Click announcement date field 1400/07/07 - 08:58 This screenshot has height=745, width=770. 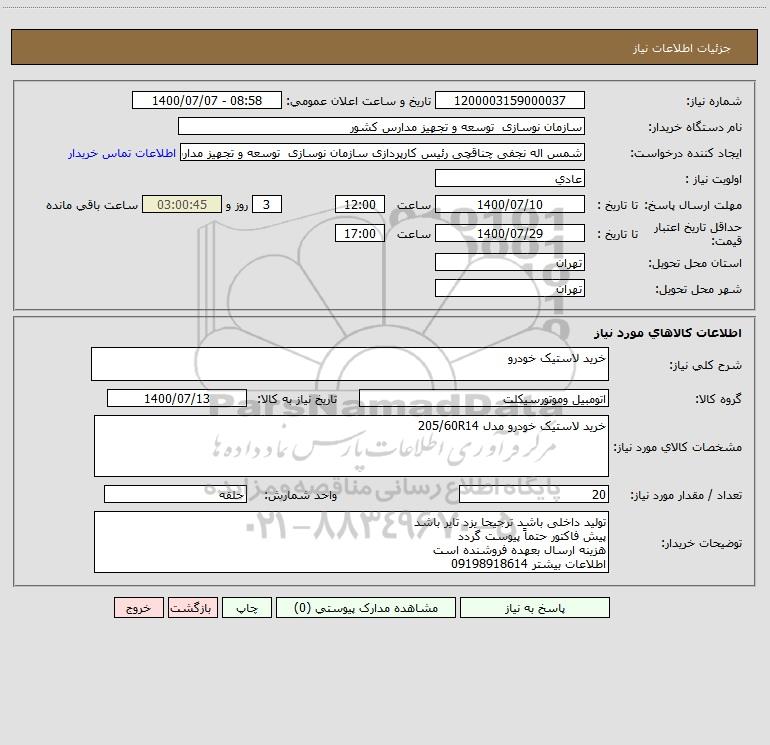coord(207,100)
